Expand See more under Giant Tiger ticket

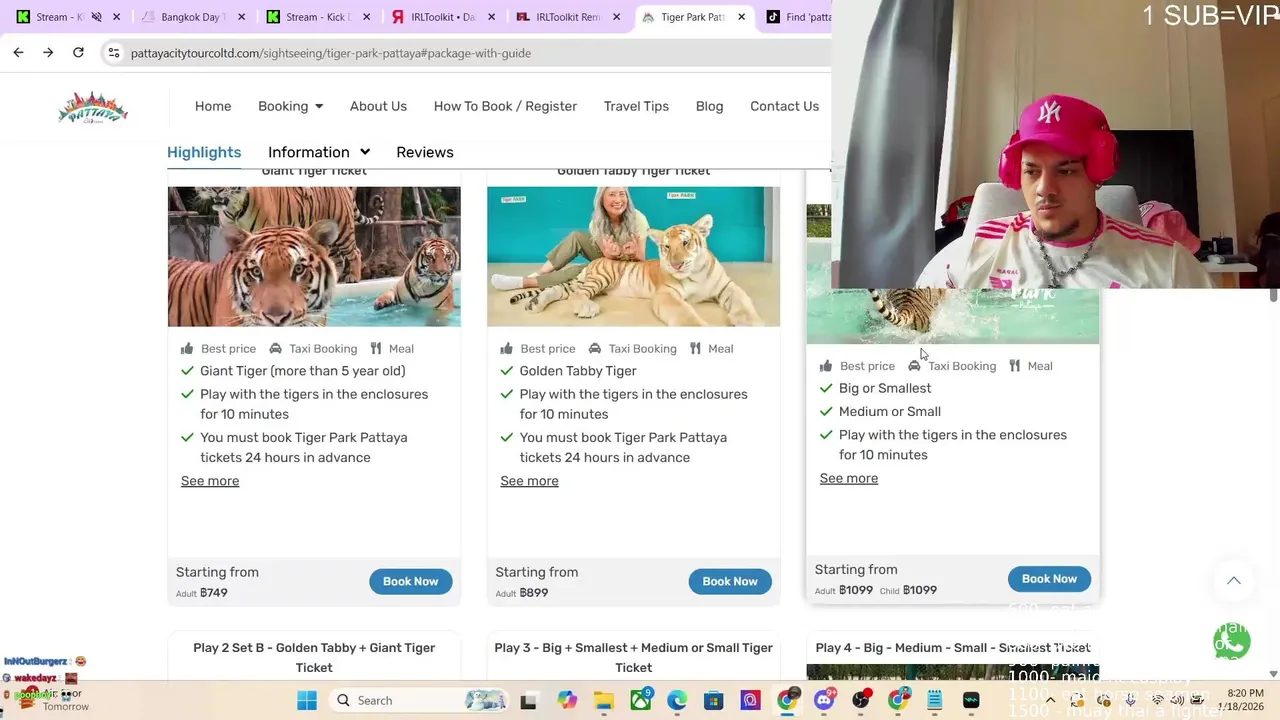click(x=210, y=481)
